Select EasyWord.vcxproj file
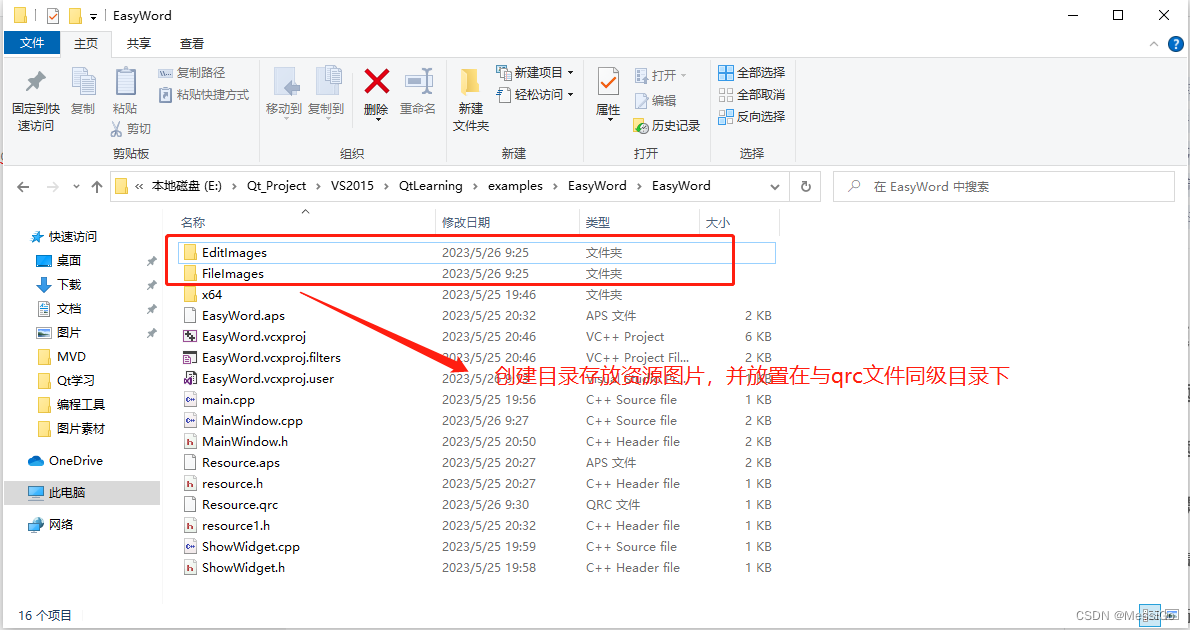Viewport: 1190px width, 630px height. click(478, 337)
